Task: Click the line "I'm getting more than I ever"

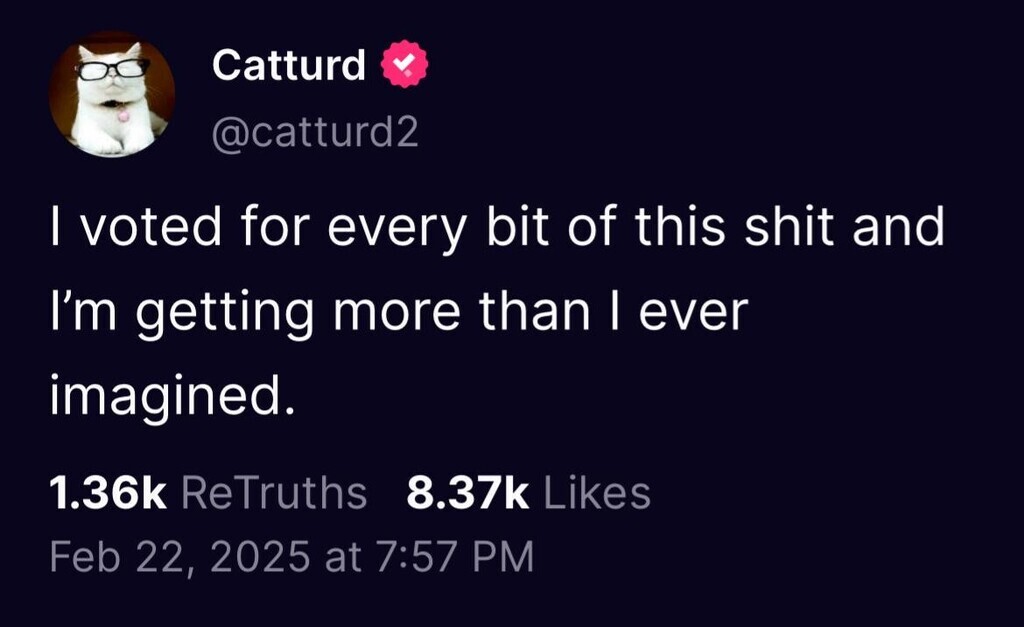Action: click(x=398, y=313)
